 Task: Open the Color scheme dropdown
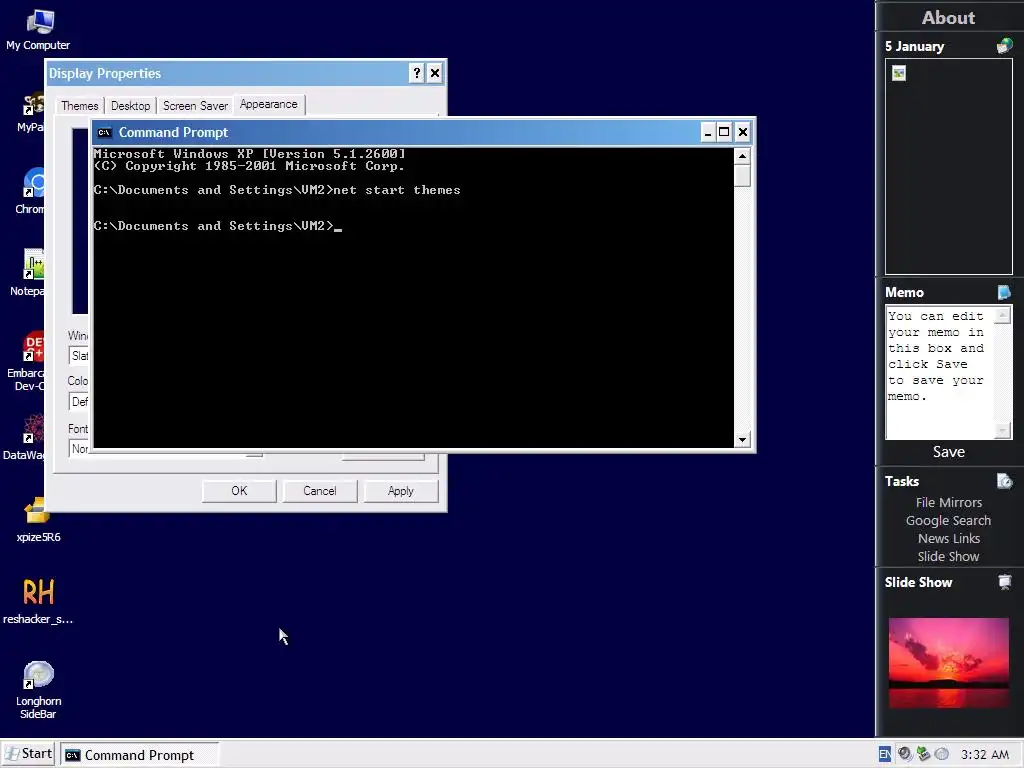point(79,402)
